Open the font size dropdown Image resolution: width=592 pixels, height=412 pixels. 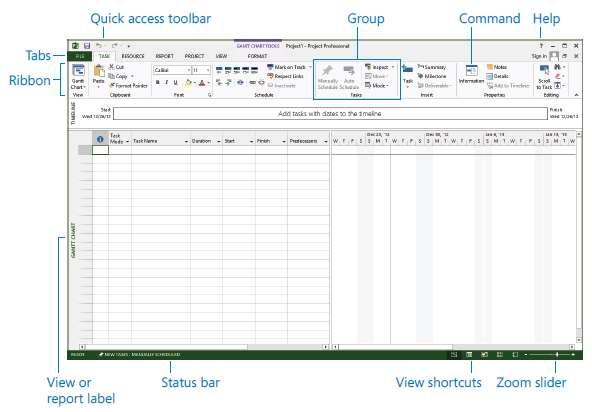pos(208,70)
